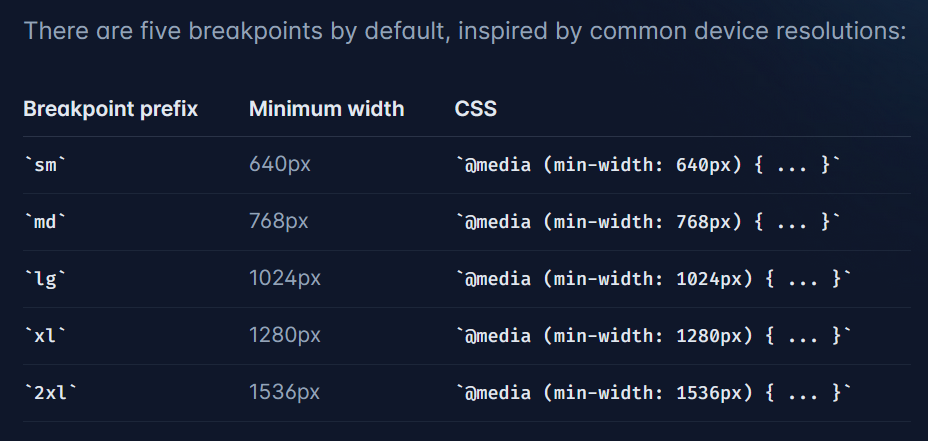Select the `lg` breakpoint prefix cell
This screenshot has width=928, height=441.
[45, 278]
